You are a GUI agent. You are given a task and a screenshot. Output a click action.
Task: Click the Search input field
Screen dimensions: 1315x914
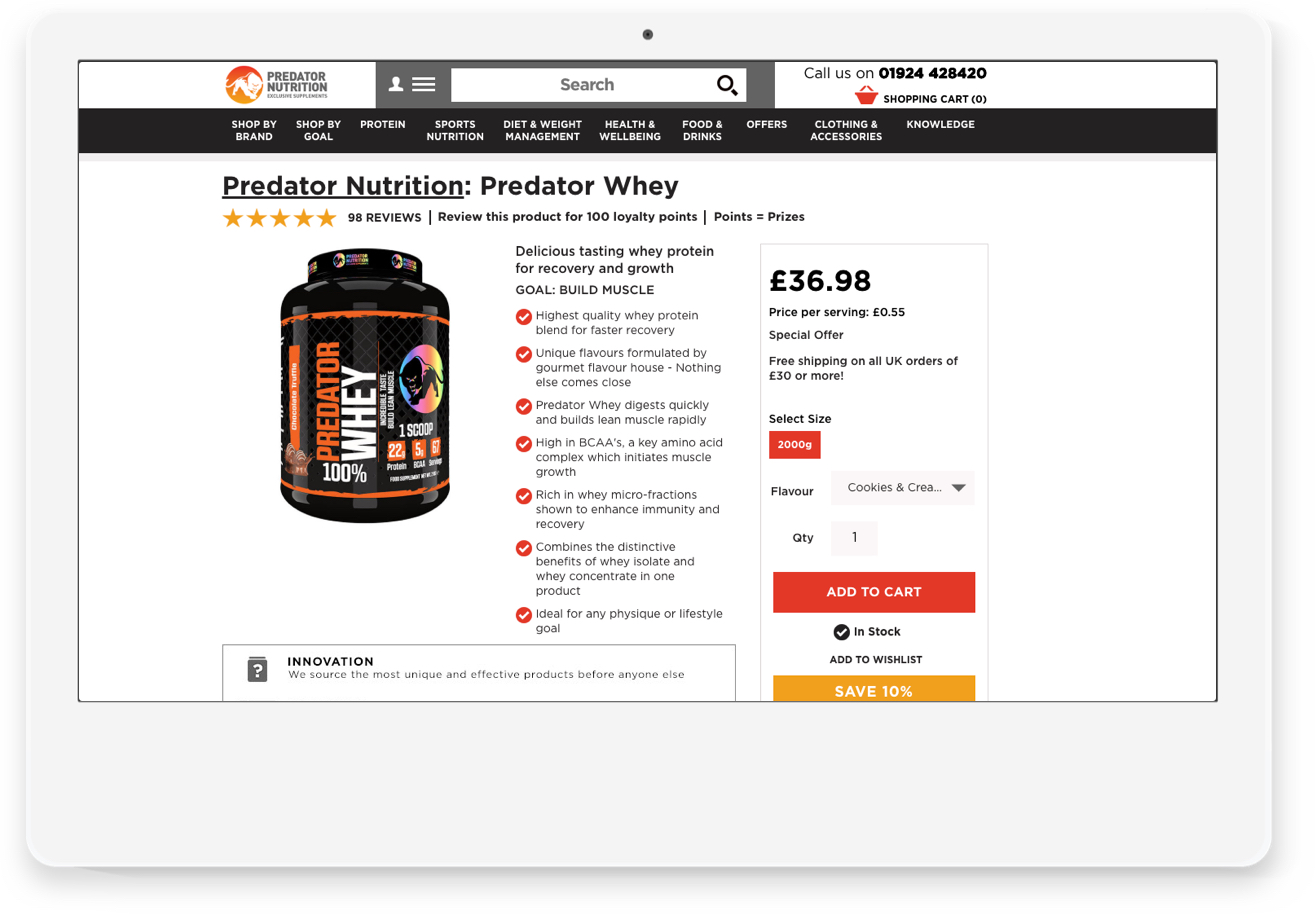point(587,85)
